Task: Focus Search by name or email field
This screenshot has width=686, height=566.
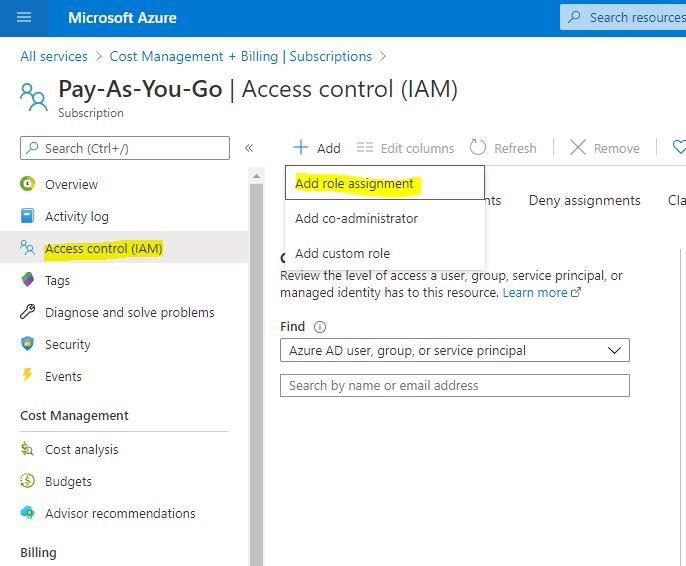Action: [455, 385]
